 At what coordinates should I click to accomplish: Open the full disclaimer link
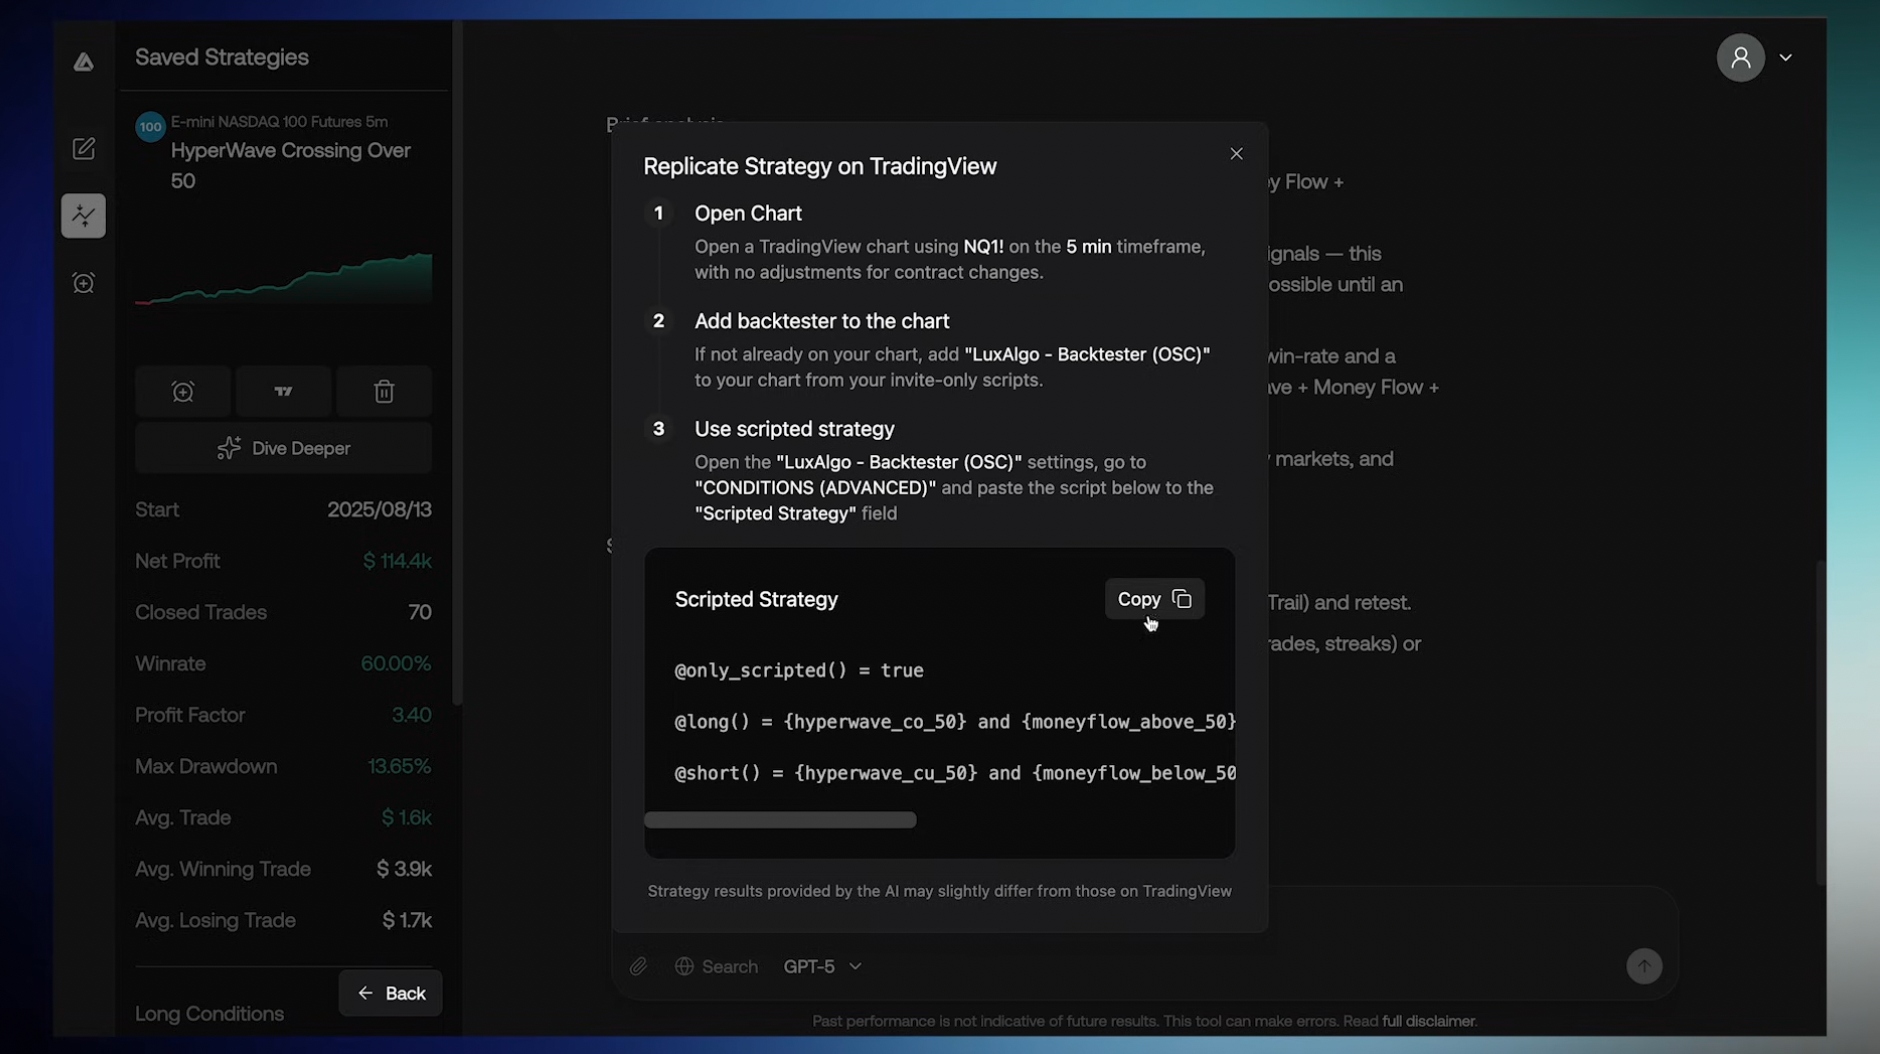tap(1429, 1021)
